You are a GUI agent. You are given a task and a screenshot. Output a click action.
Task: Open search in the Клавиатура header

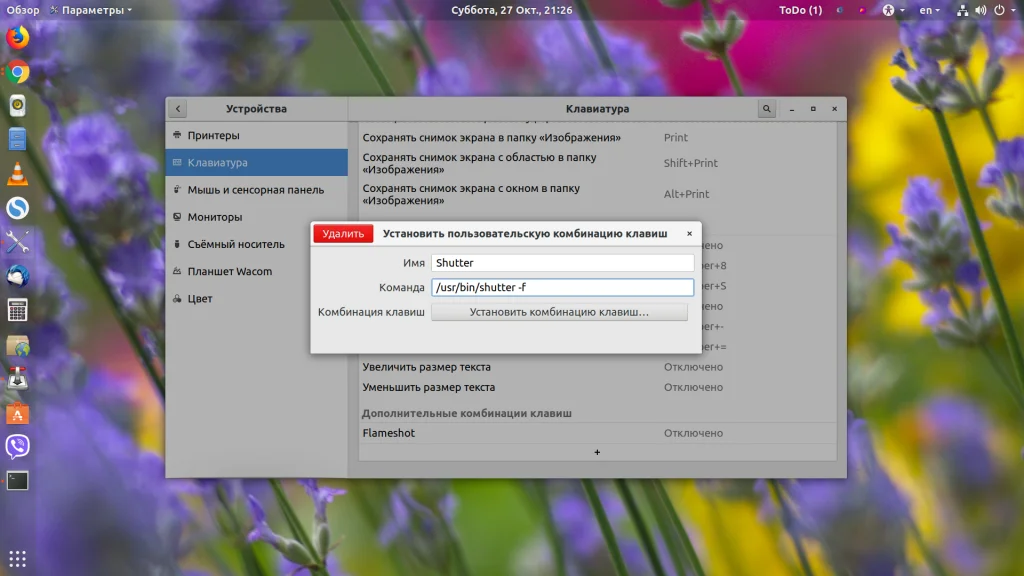(x=767, y=108)
